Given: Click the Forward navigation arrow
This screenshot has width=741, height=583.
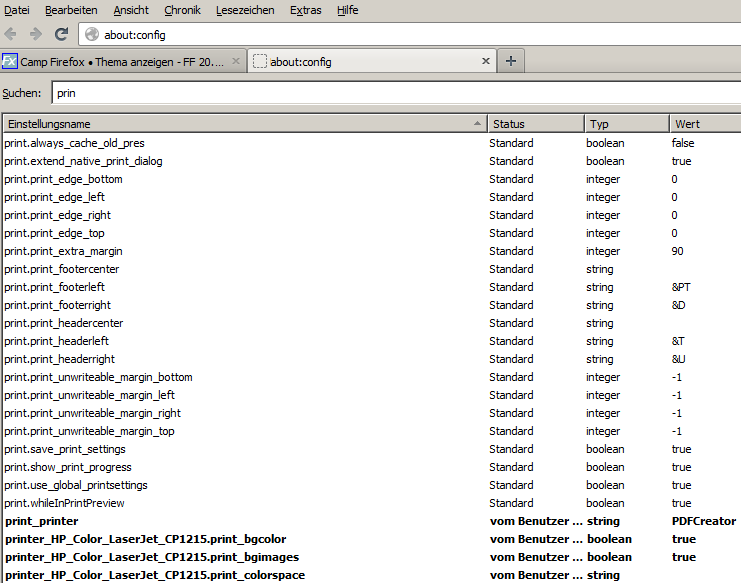Looking at the screenshot, I should pyautogui.click(x=35, y=34).
